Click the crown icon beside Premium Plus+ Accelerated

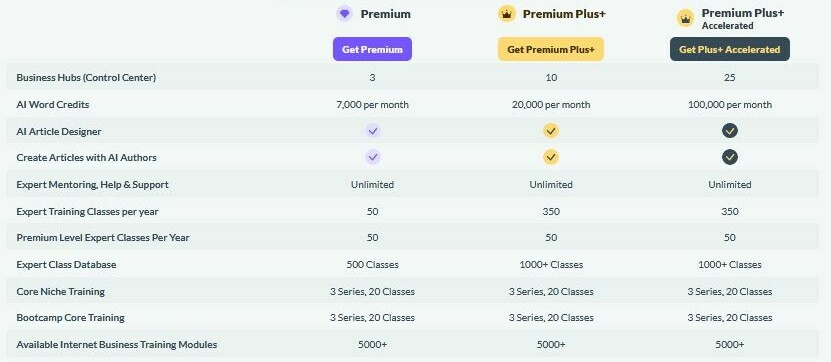click(x=685, y=19)
